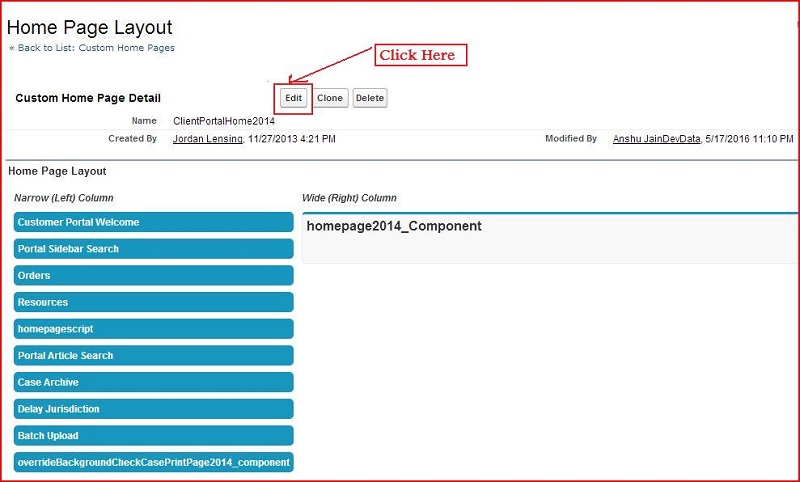This screenshot has height=482, width=800.
Task: Select Delay Jurisdiction component bar
Action: click(x=154, y=409)
